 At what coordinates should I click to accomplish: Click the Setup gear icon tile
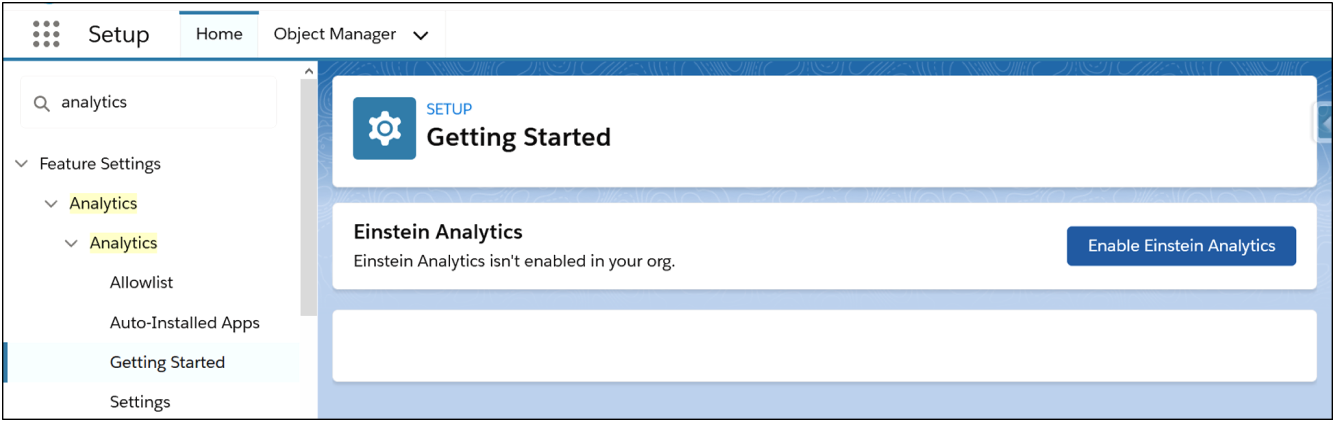pos(384,128)
